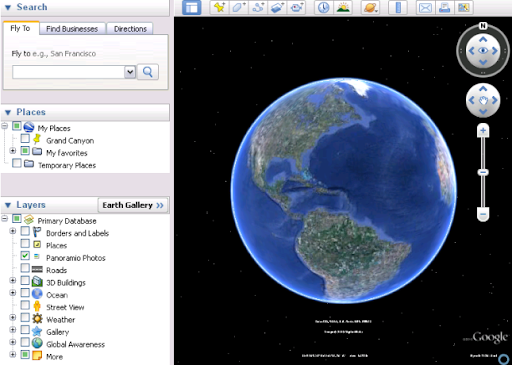512x365 pixels.
Task: Select the More layer entry
Action: [54, 357]
